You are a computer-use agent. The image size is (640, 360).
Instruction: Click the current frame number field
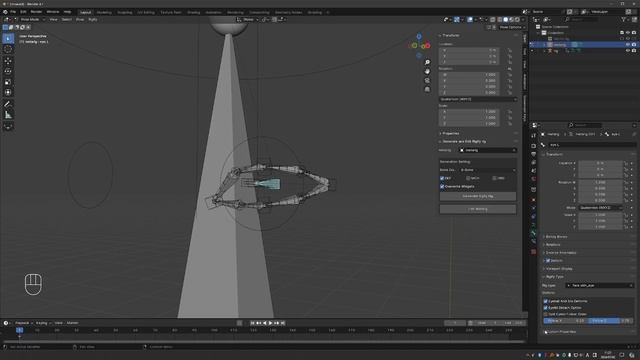tap(455, 323)
